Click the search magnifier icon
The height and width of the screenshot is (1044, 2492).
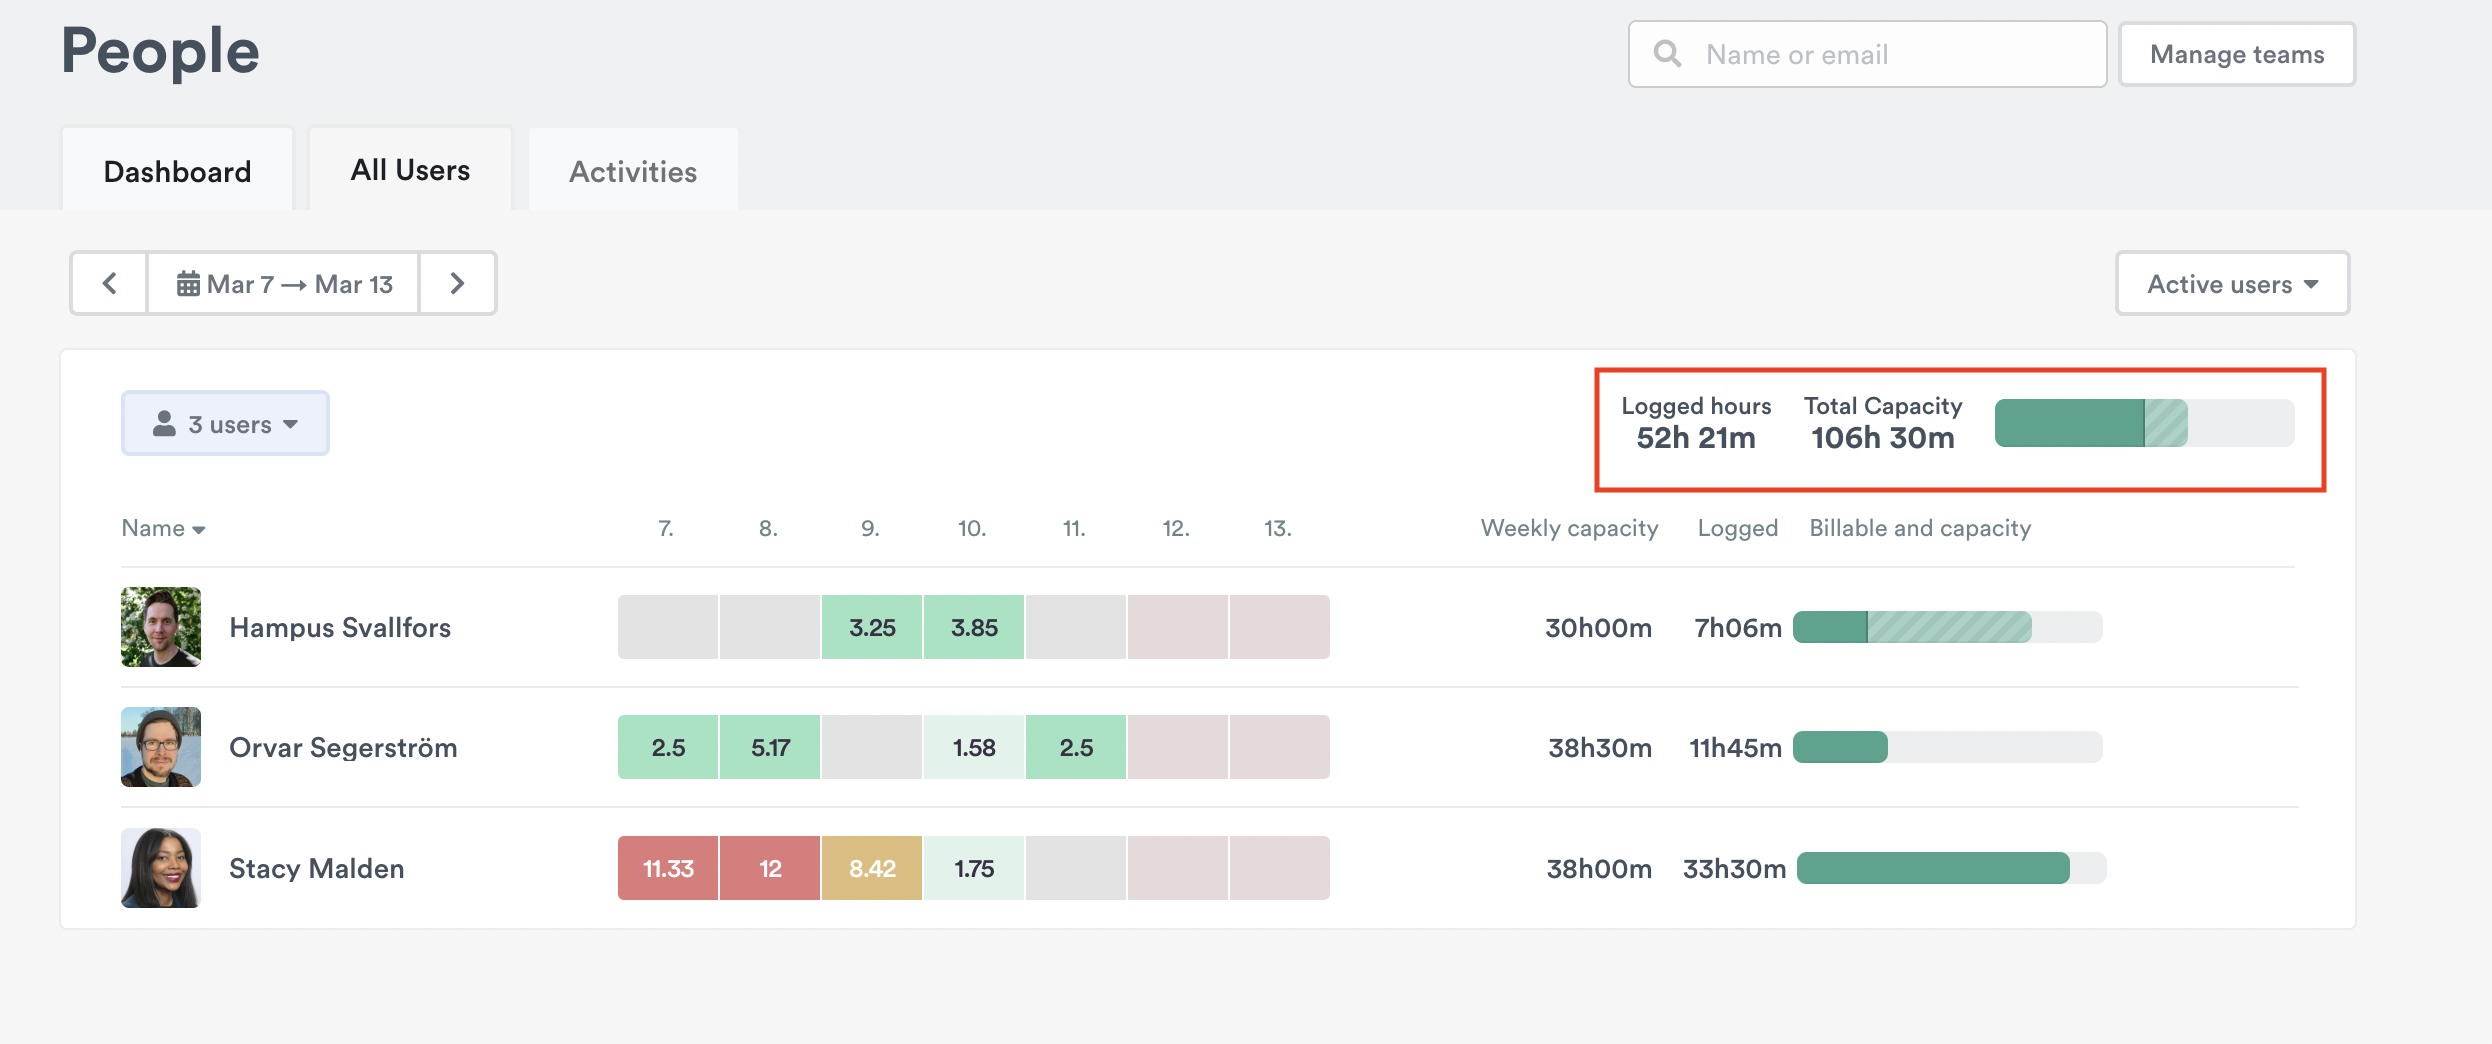click(1667, 54)
